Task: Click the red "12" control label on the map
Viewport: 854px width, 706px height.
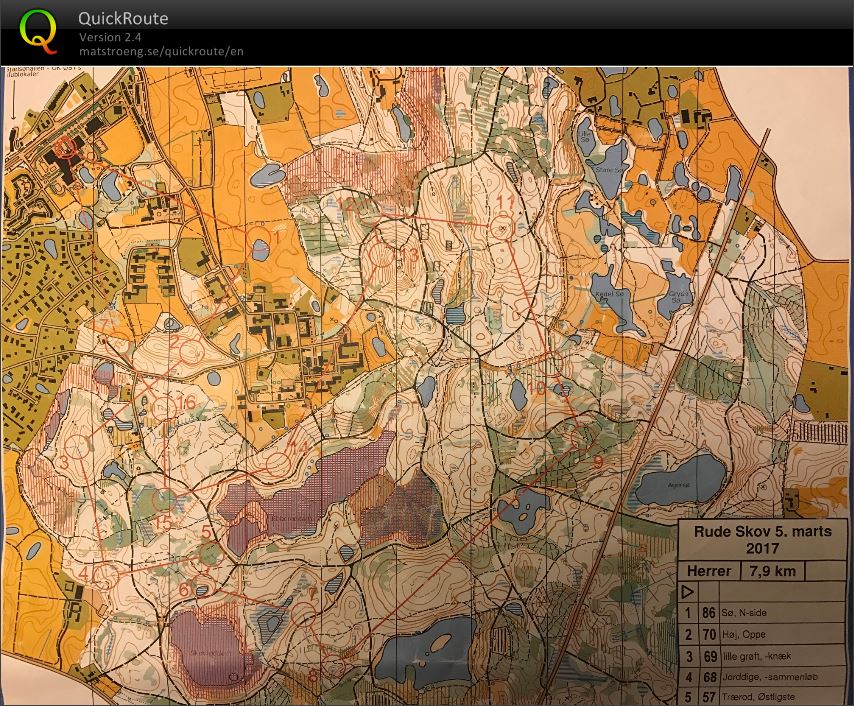Action: [x=346, y=204]
